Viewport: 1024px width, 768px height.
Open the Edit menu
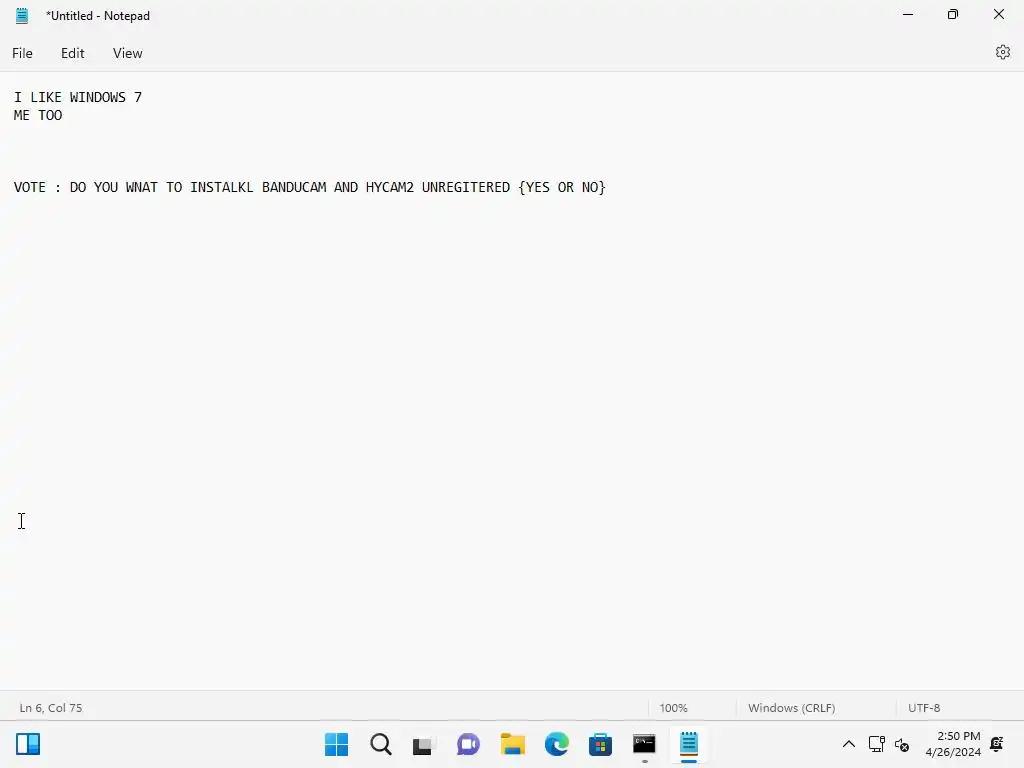pyautogui.click(x=72, y=54)
